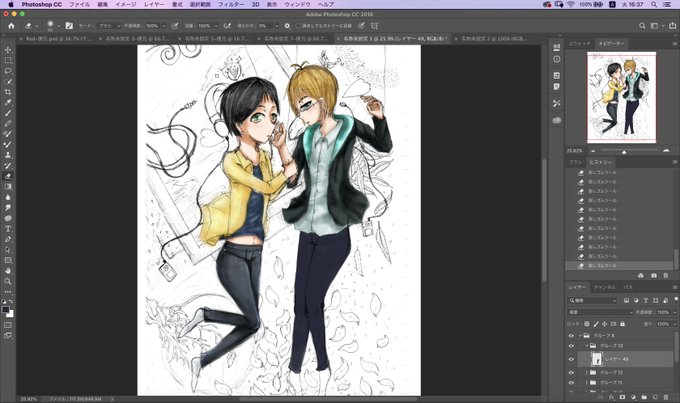This screenshot has height=403, width=680.
Task: Toggle the layer filter on/off switch
Action: (x=676, y=300)
